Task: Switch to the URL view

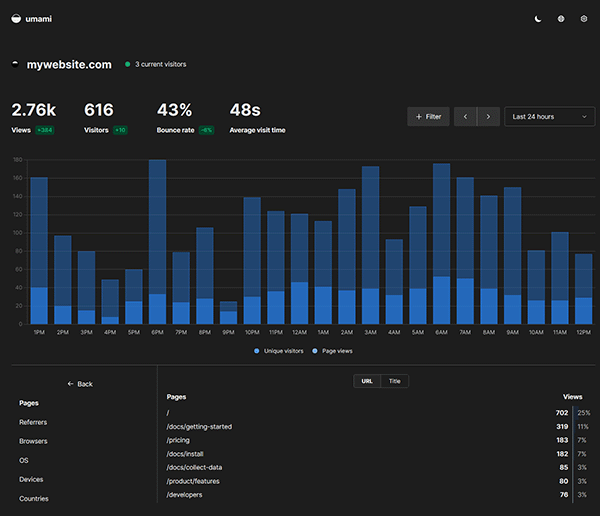Action: pos(366,381)
